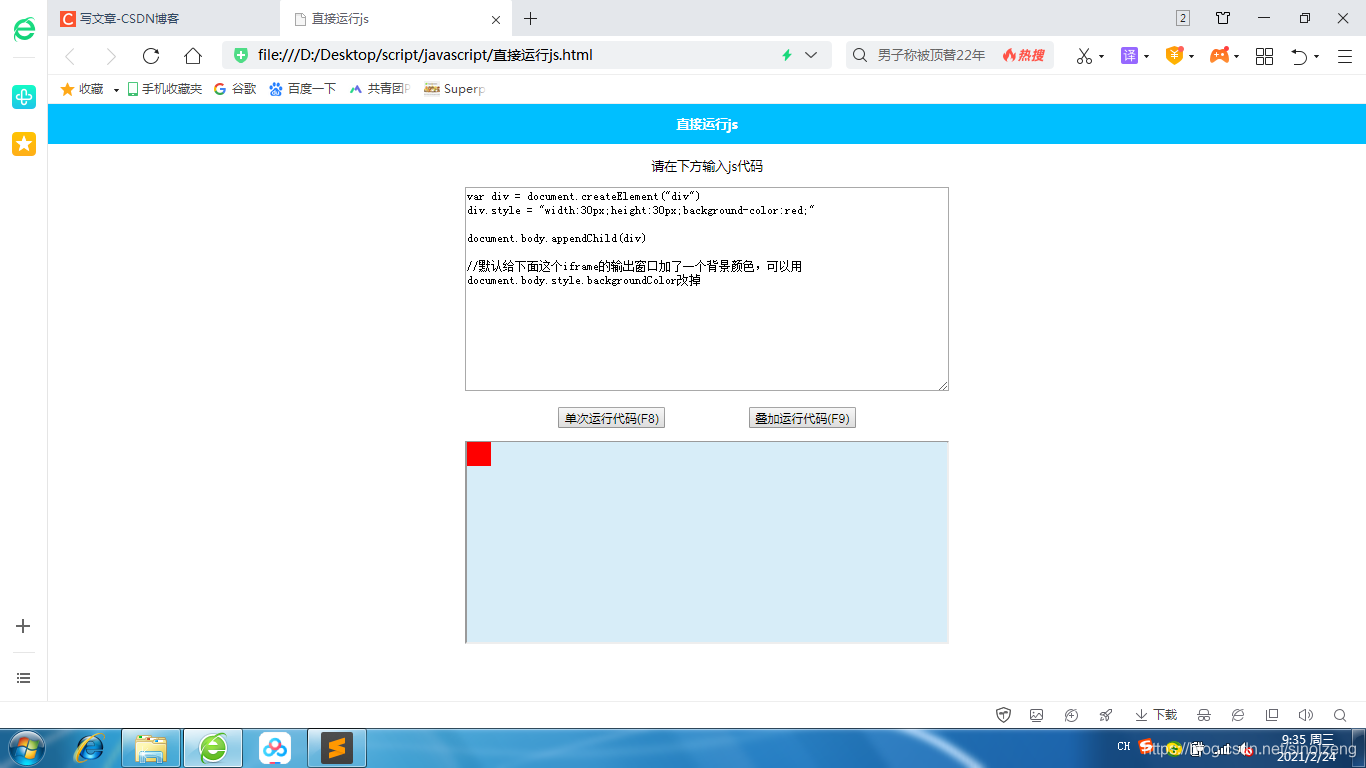Image resolution: width=1366 pixels, height=768 pixels.
Task: Open the 收藏 favorites star bookmark
Action: pos(82,89)
